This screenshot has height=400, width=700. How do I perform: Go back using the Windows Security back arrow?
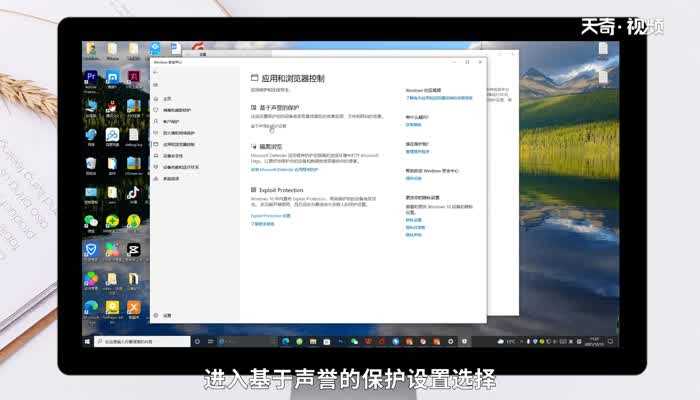[x=156, y=72]
